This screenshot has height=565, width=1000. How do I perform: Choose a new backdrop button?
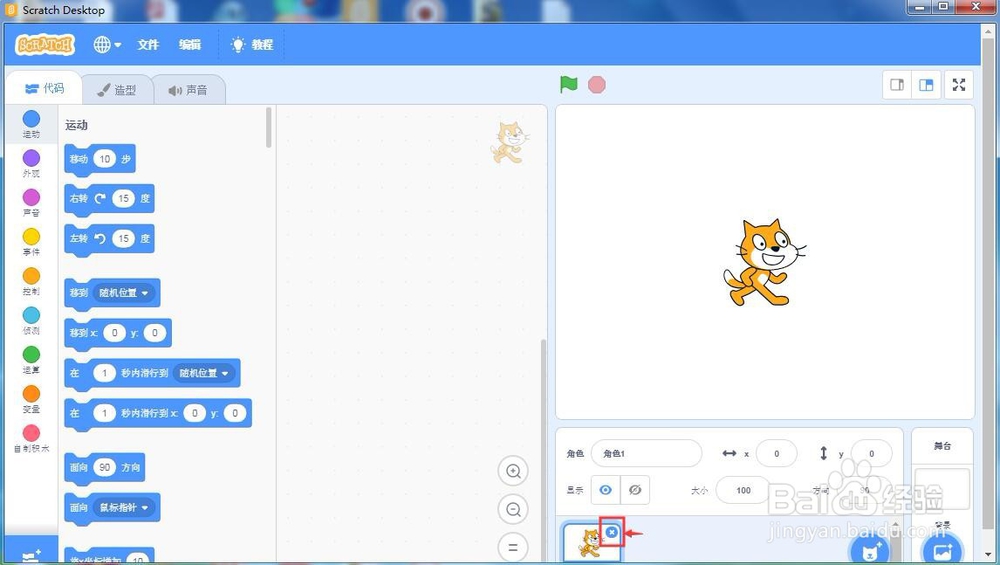coord(942,550)
